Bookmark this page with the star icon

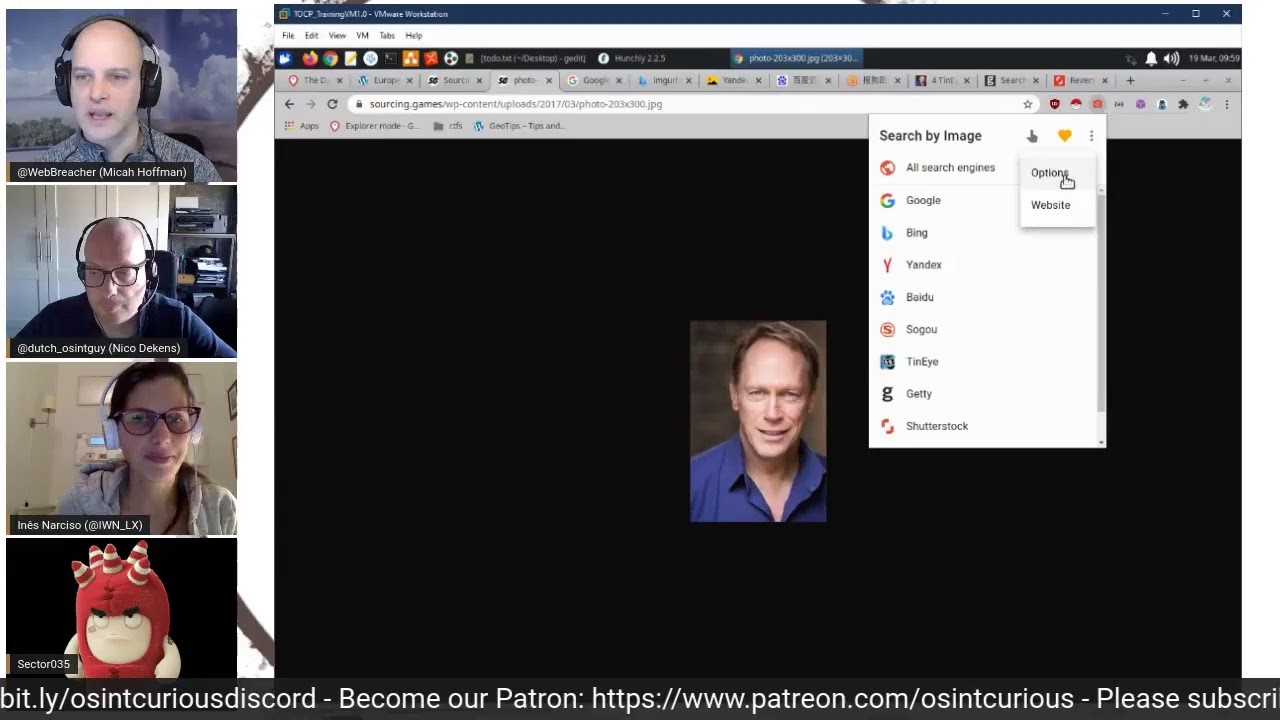pos(1027,104)
